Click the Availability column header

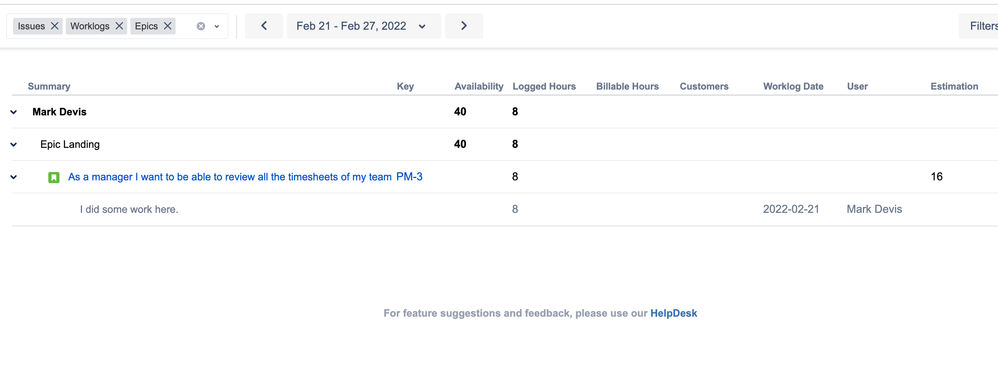click(x=479, y=87)
